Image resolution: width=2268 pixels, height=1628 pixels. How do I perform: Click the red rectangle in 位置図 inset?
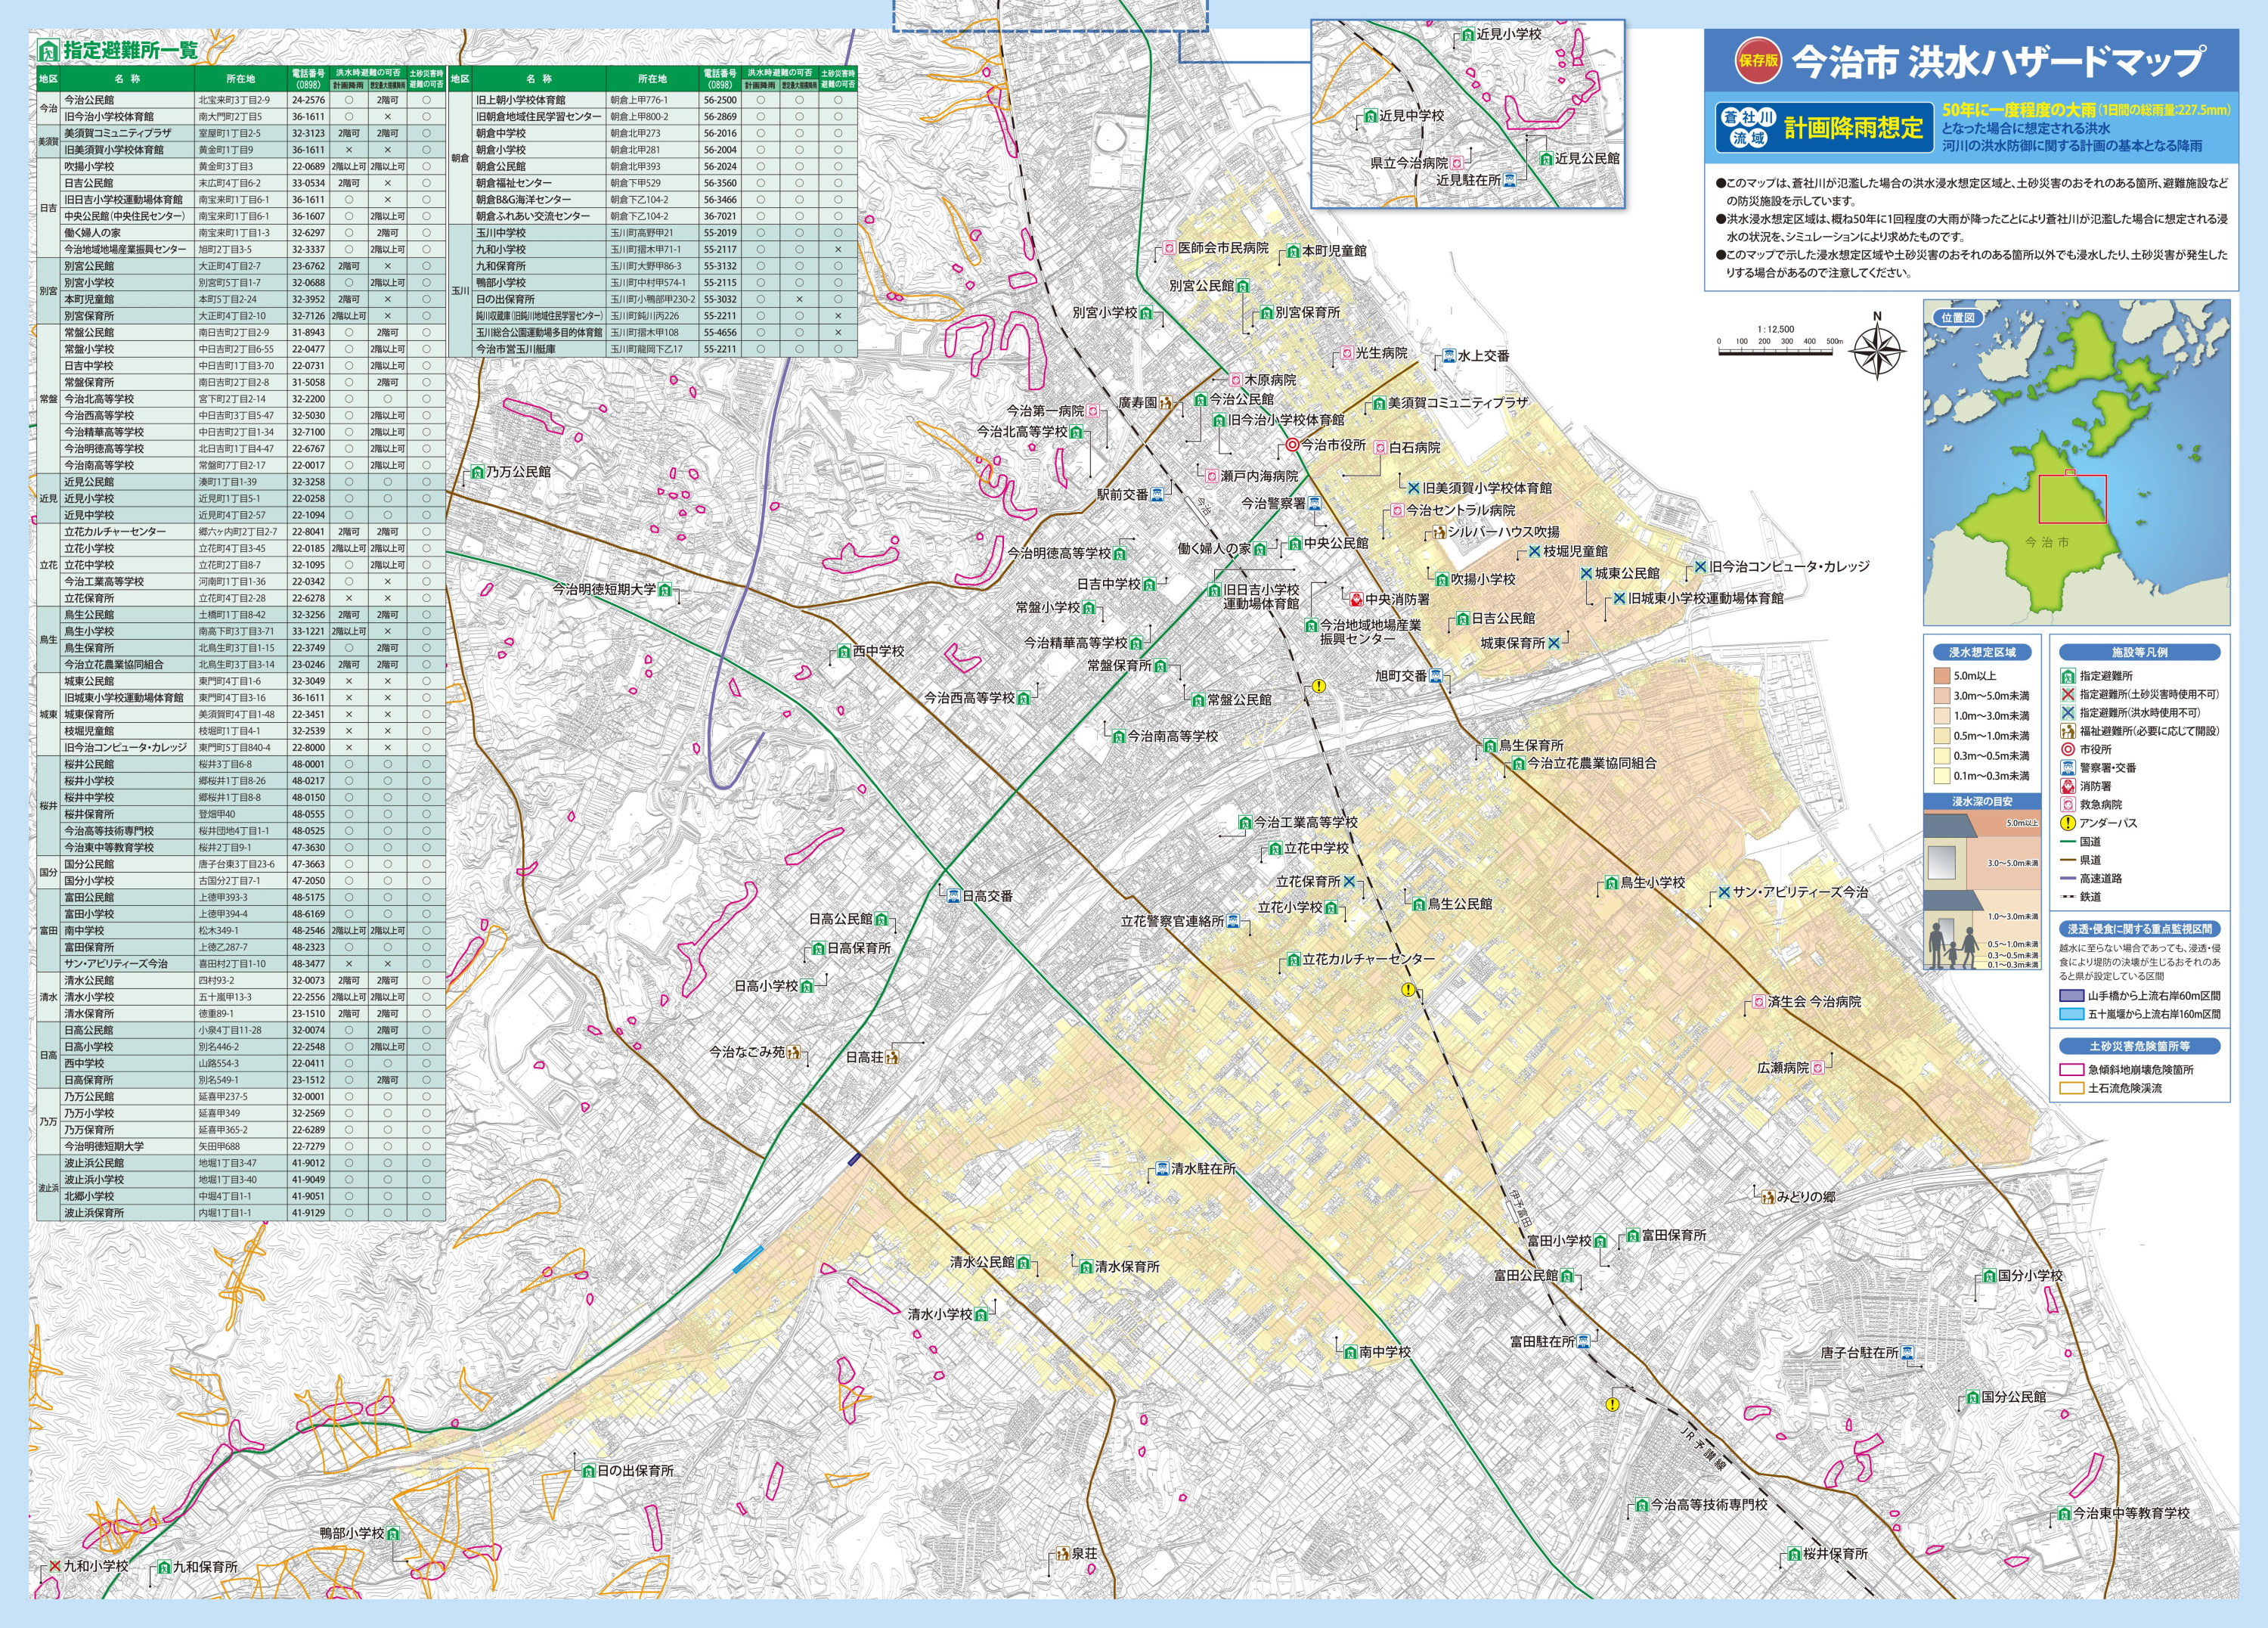[x=2072, y=499]
